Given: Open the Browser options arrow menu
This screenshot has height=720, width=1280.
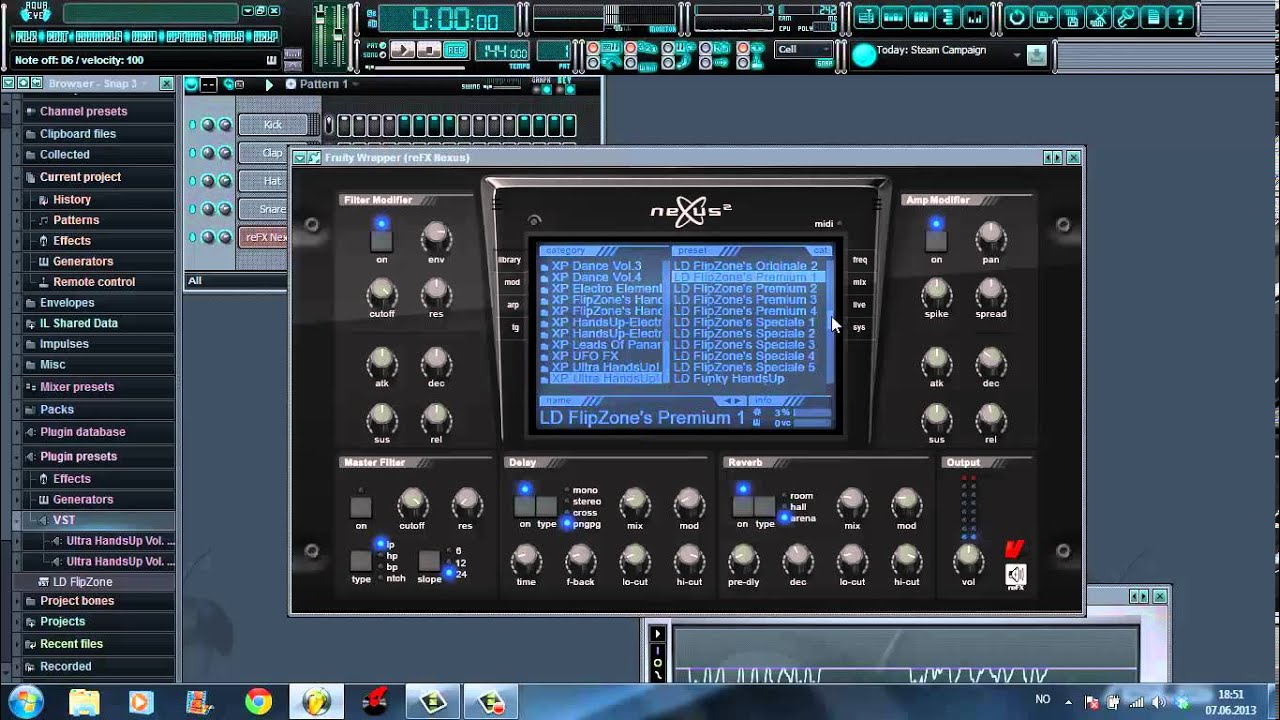Looking at the screenshot, I should 9,84.
